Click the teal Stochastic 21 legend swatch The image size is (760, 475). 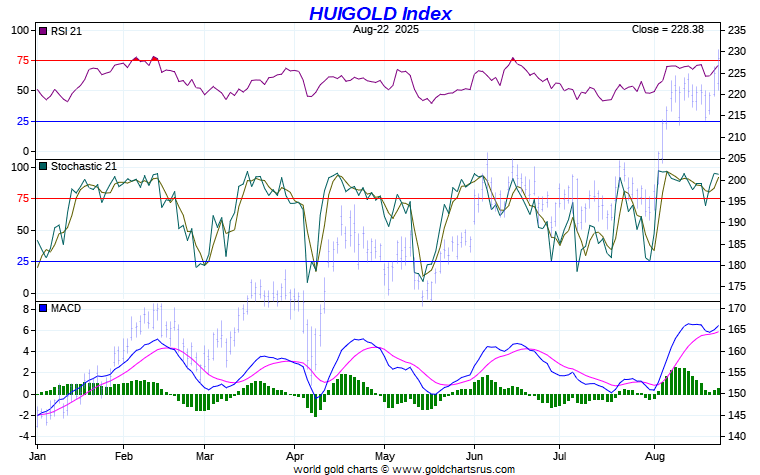click(42, 166)
